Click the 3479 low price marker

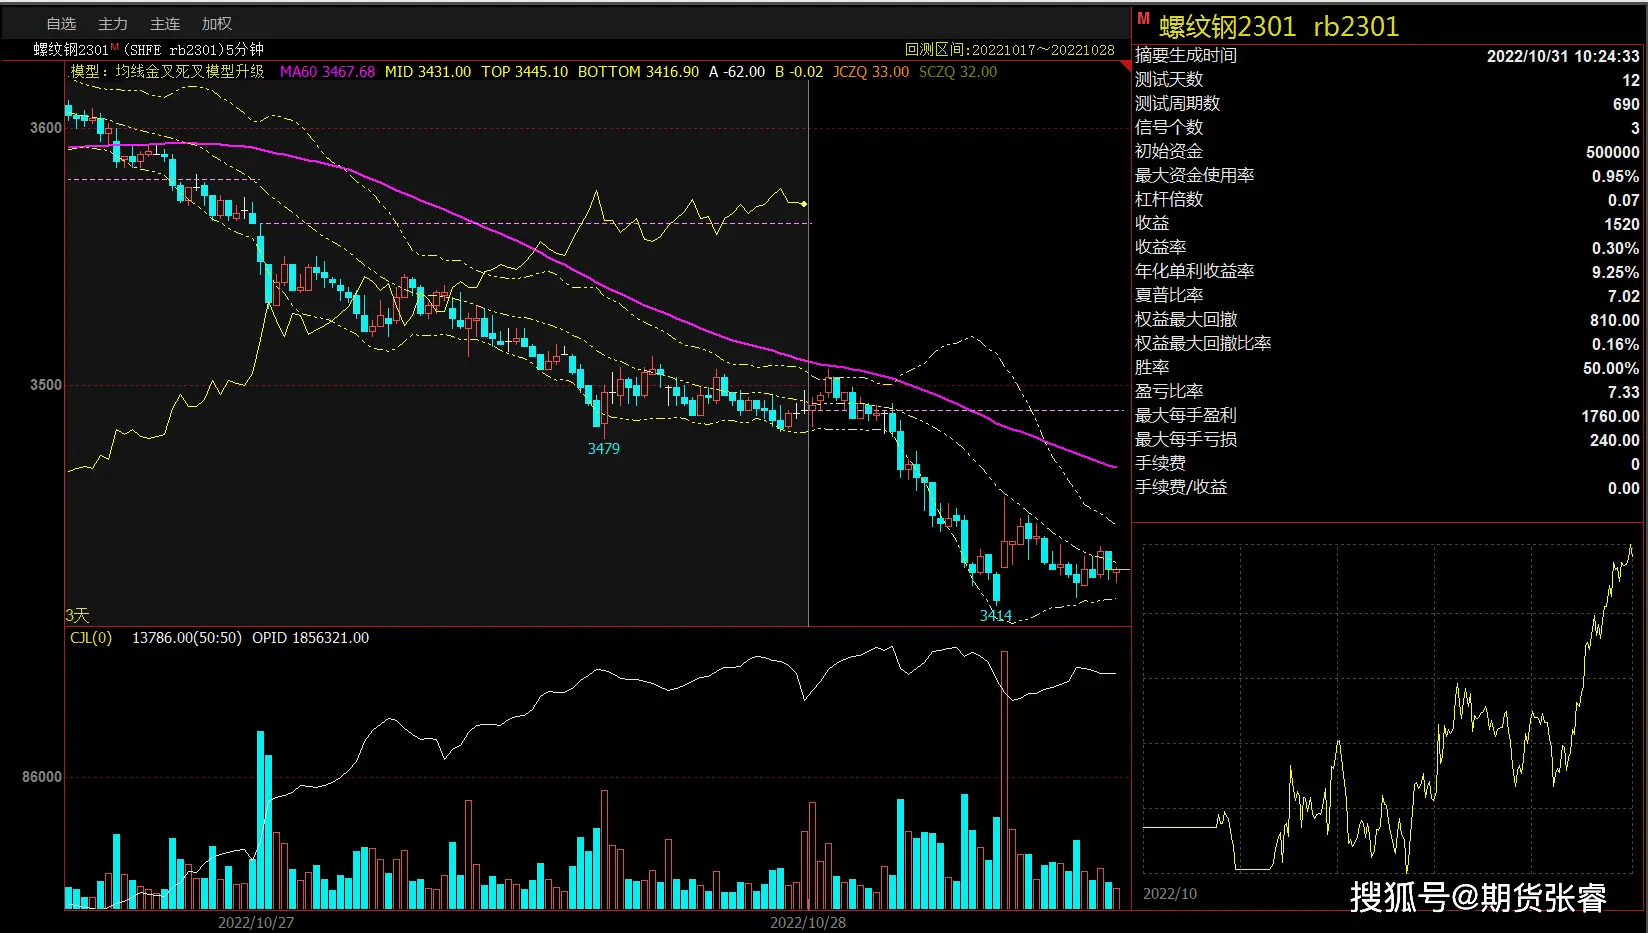(603, 449)
